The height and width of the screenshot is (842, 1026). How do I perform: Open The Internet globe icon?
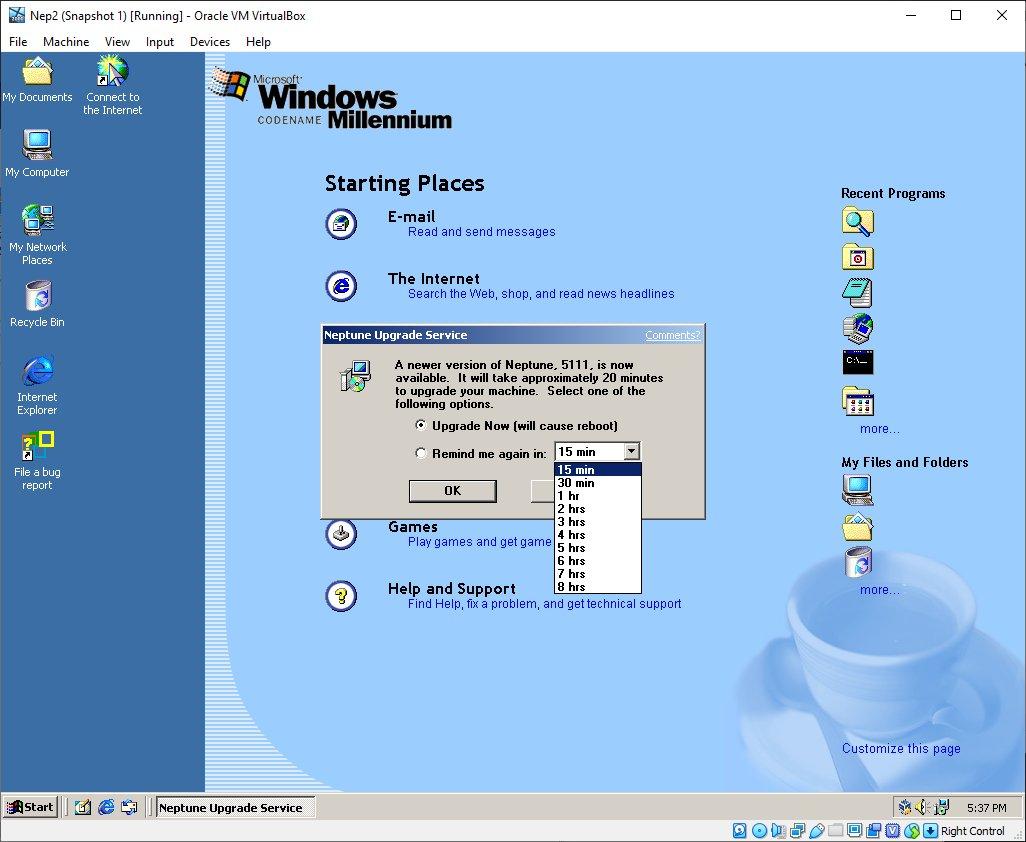[x=342, y=286]
